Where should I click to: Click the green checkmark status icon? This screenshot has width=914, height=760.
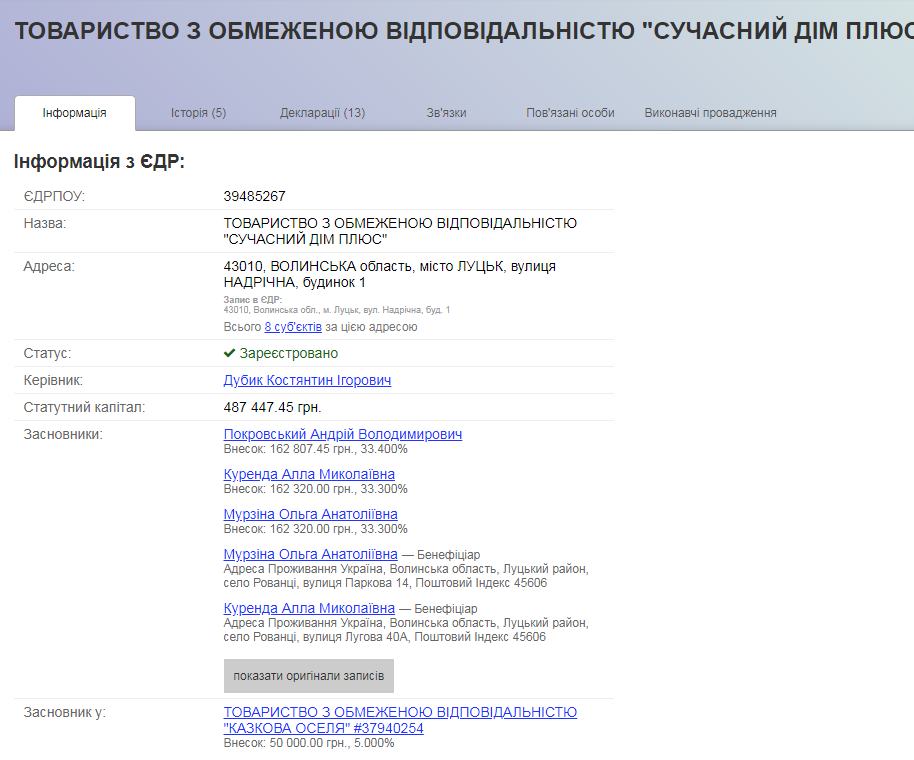click(230, 353)
